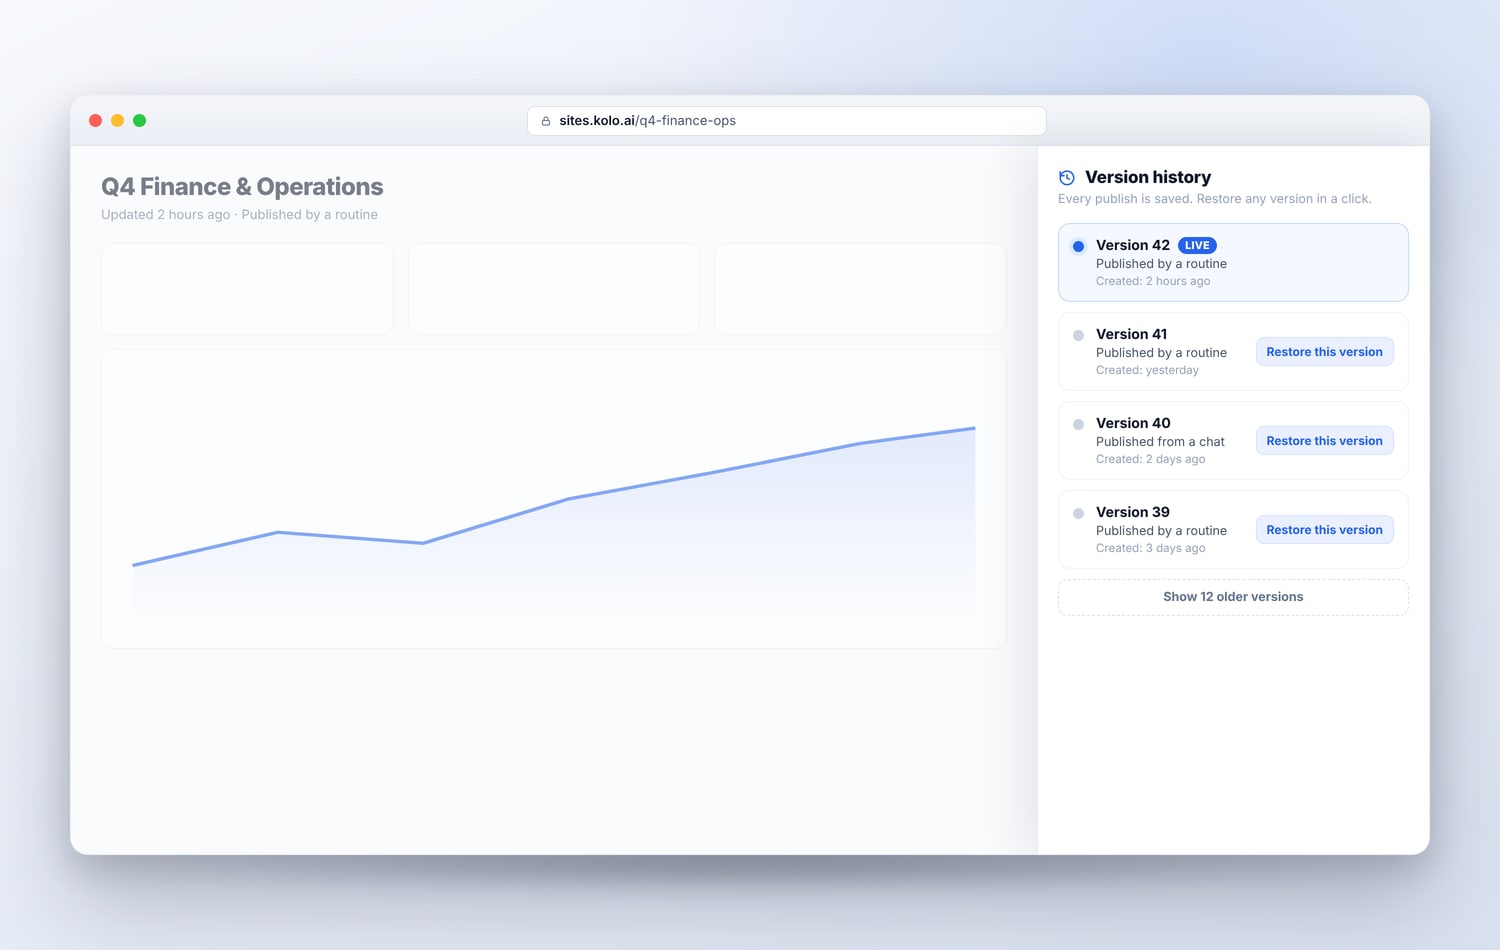
Task: Click 'Created: yesterday' text
Action: (x=1147, y=370)
